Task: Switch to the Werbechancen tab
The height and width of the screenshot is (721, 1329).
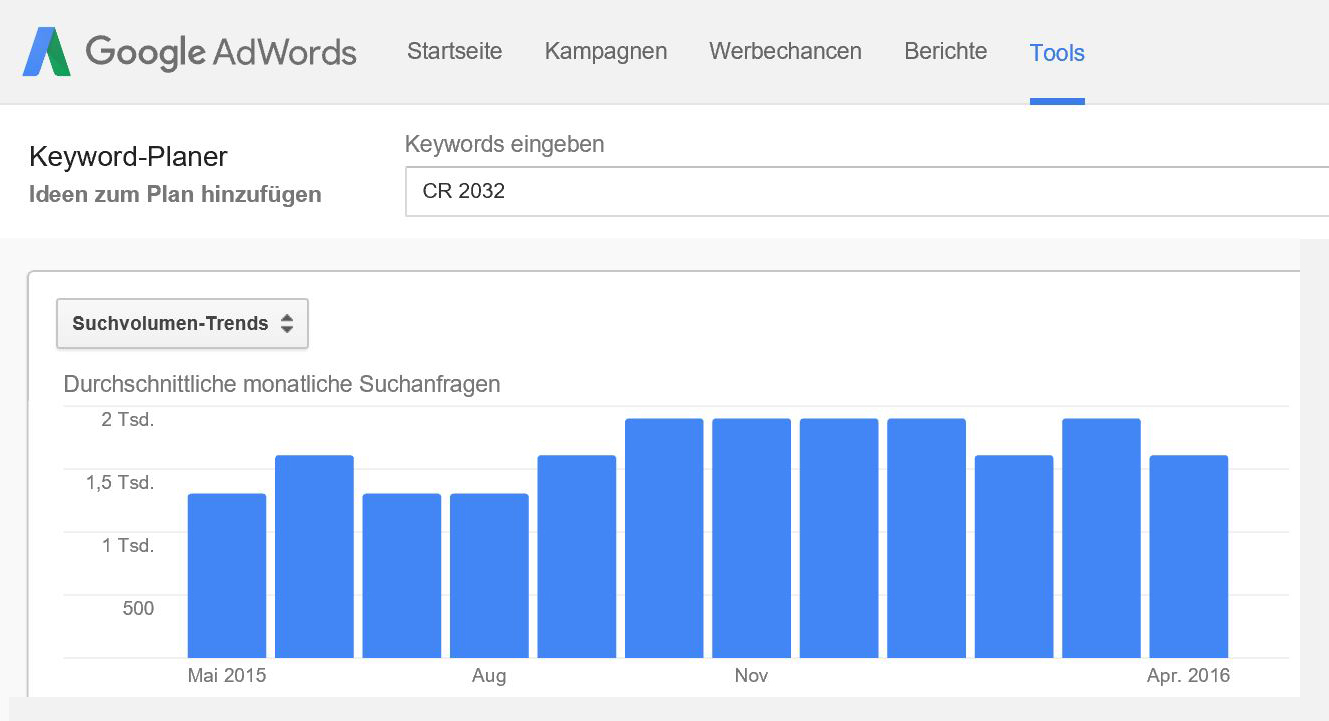Action: coord(785,51)
